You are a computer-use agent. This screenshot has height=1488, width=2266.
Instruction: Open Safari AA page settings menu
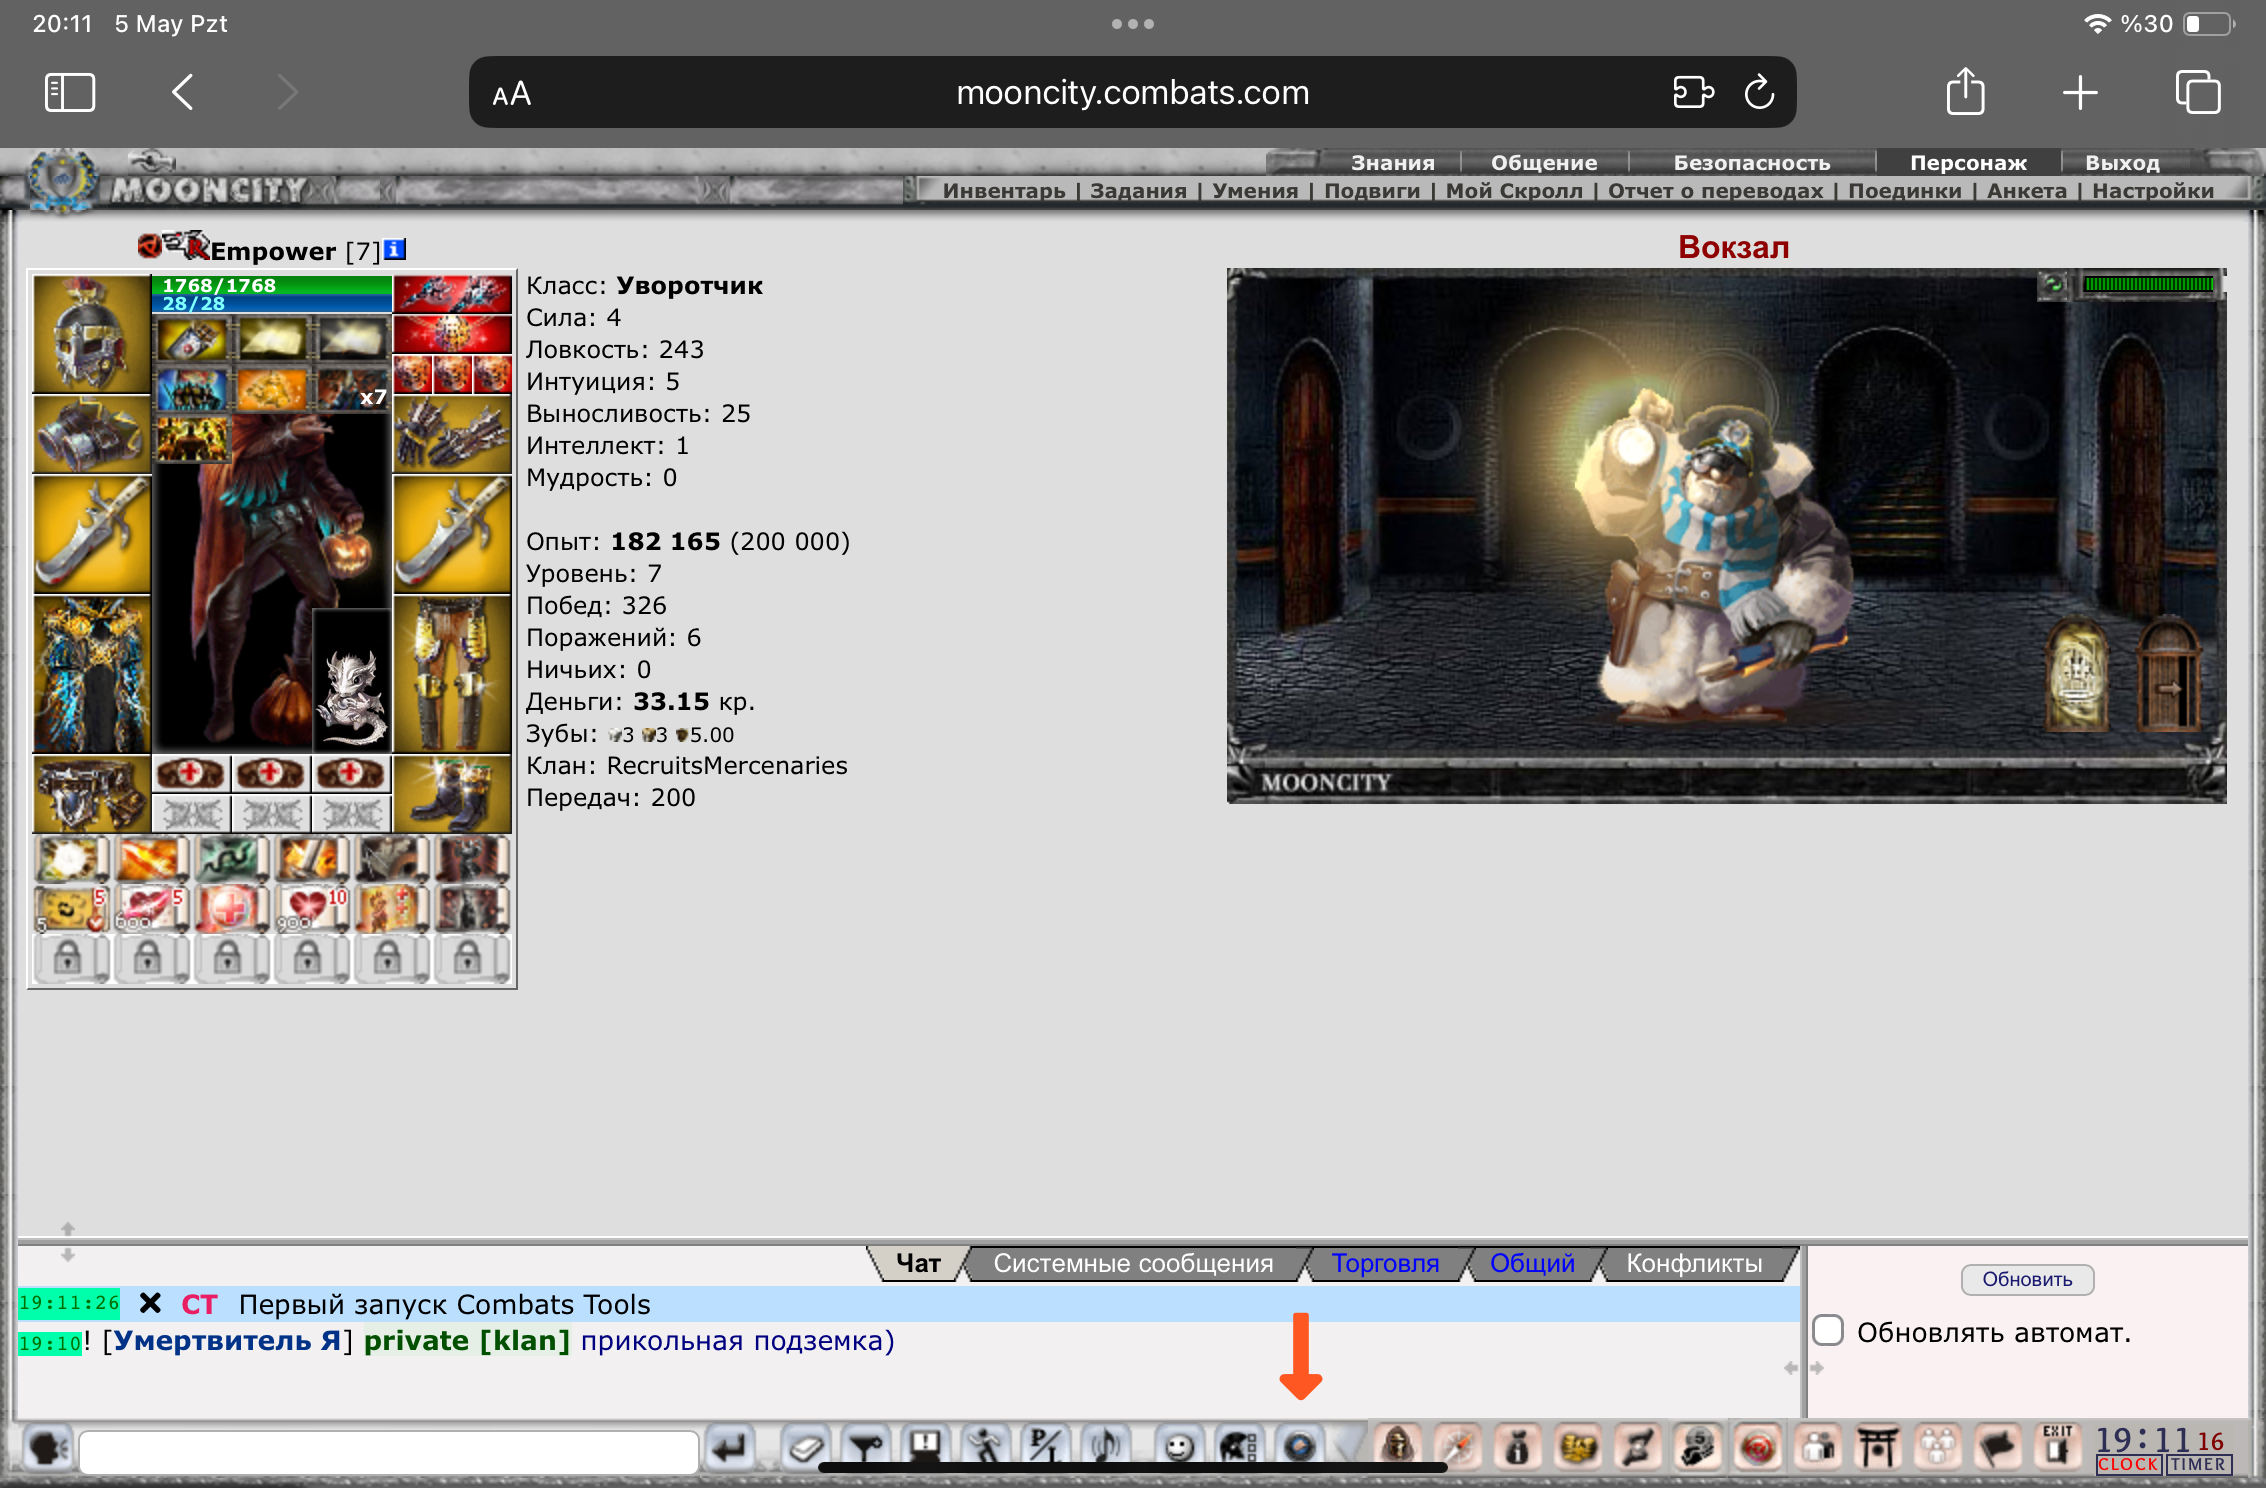(511, 94)
